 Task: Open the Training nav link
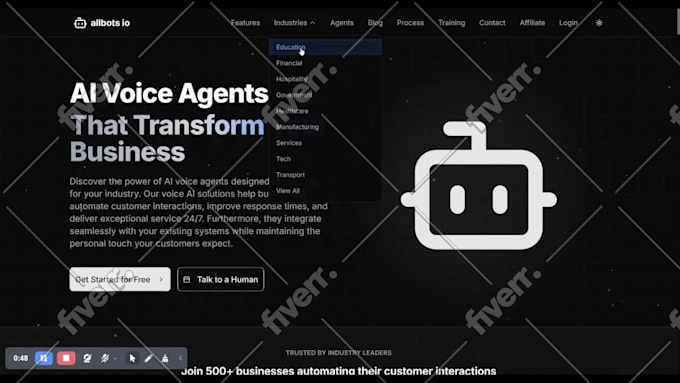(451, 23)
